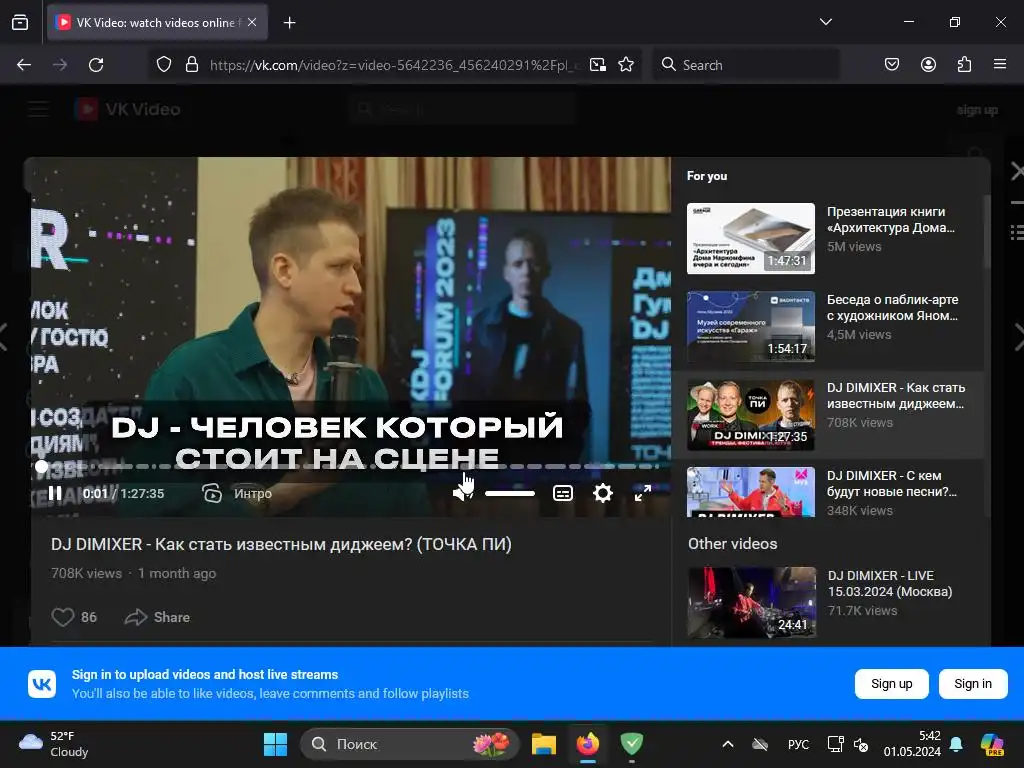
Task: Open Firefox application menu
Action: [1000, 65]
